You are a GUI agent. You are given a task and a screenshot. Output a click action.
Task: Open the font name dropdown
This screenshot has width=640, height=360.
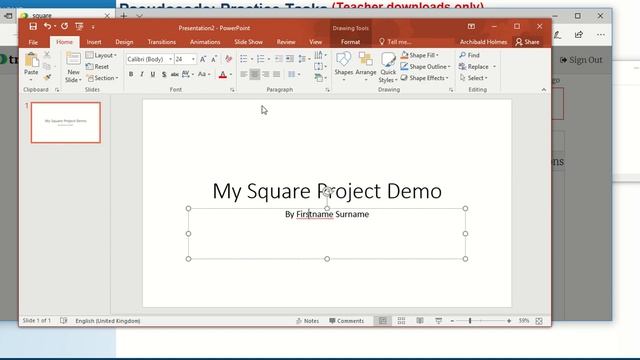click(171, 59)
